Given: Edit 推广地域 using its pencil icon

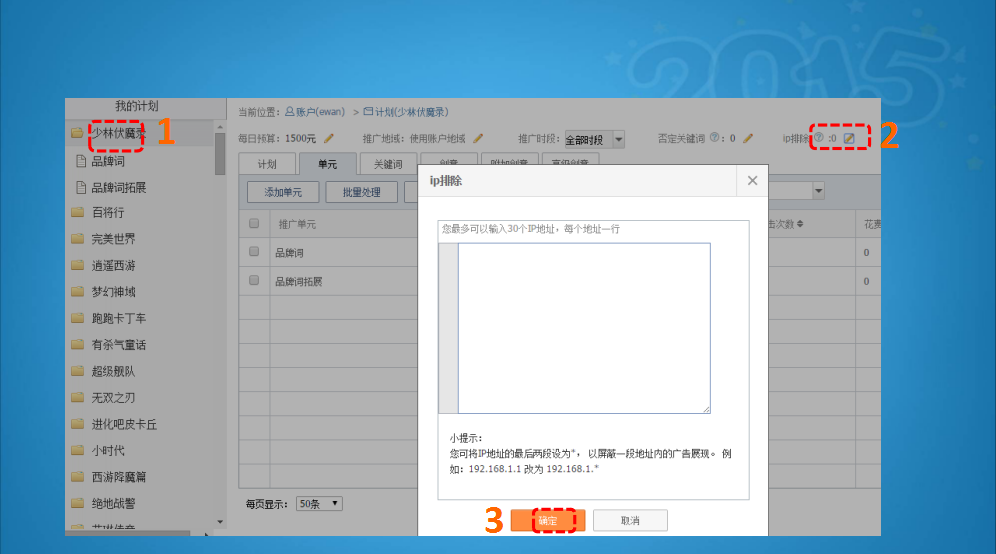Looking at the screenshot, I should (478, 138).
